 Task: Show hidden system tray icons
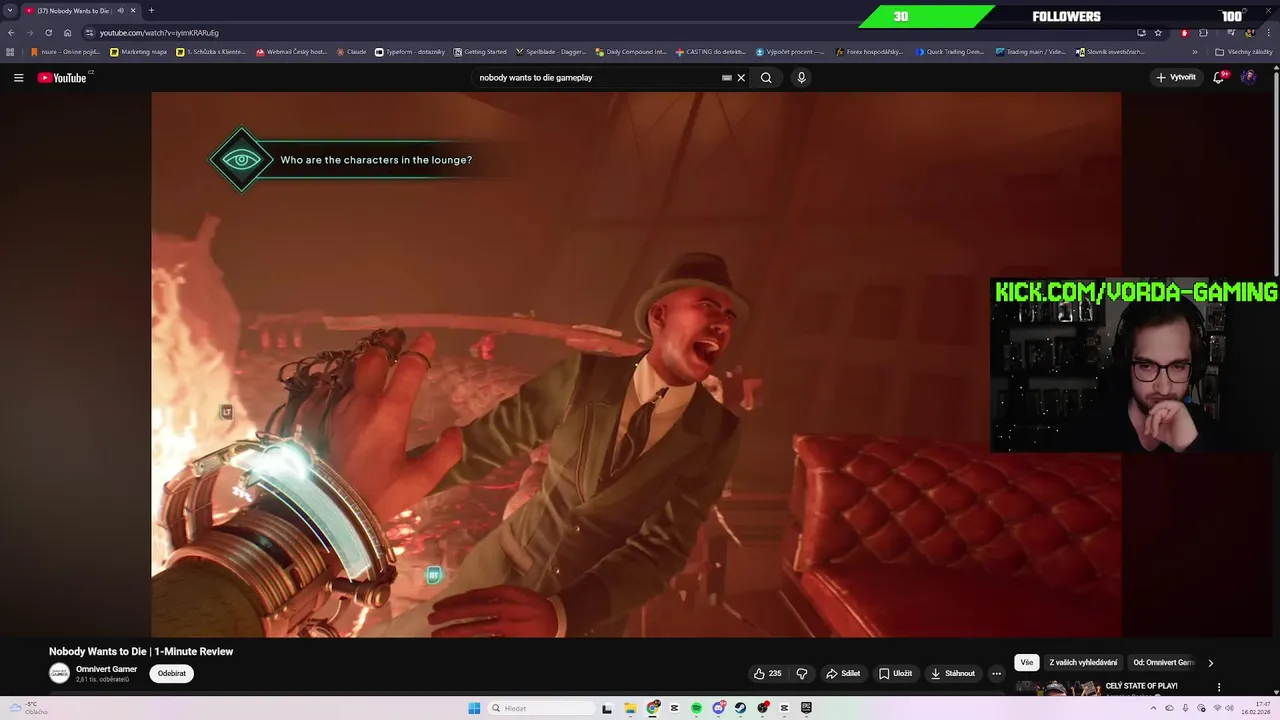point(1153,708)
